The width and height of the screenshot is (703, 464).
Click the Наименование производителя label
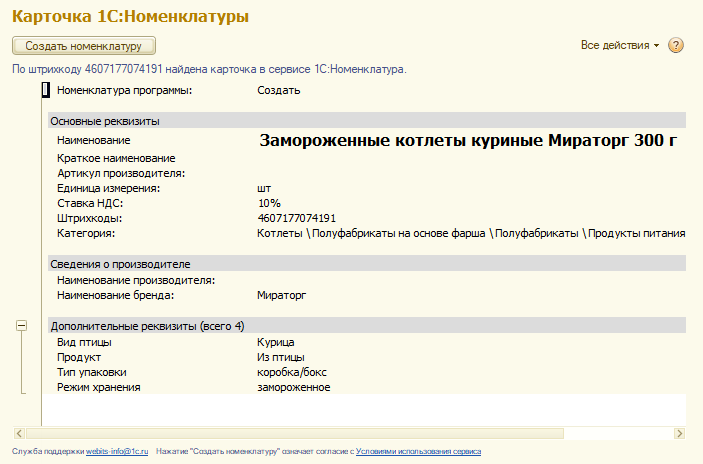(136, 281)
